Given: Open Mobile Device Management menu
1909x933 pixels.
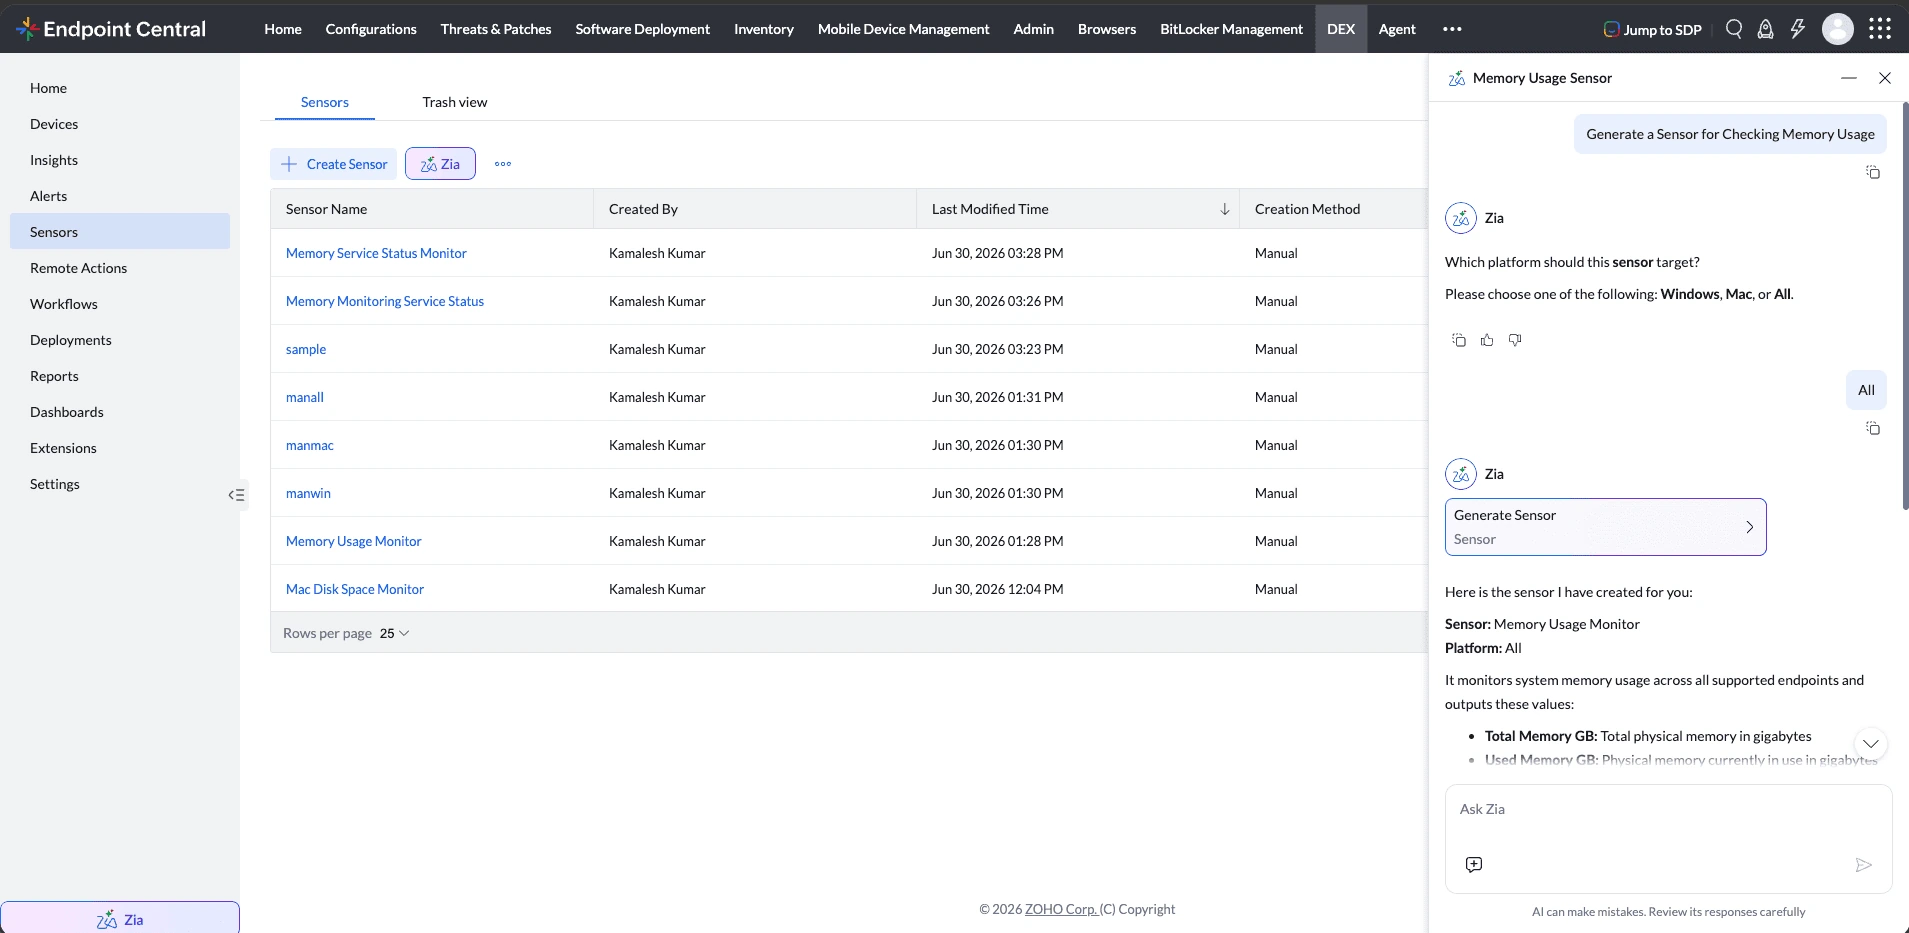Looking at the screenshot, I should point(904,29).
